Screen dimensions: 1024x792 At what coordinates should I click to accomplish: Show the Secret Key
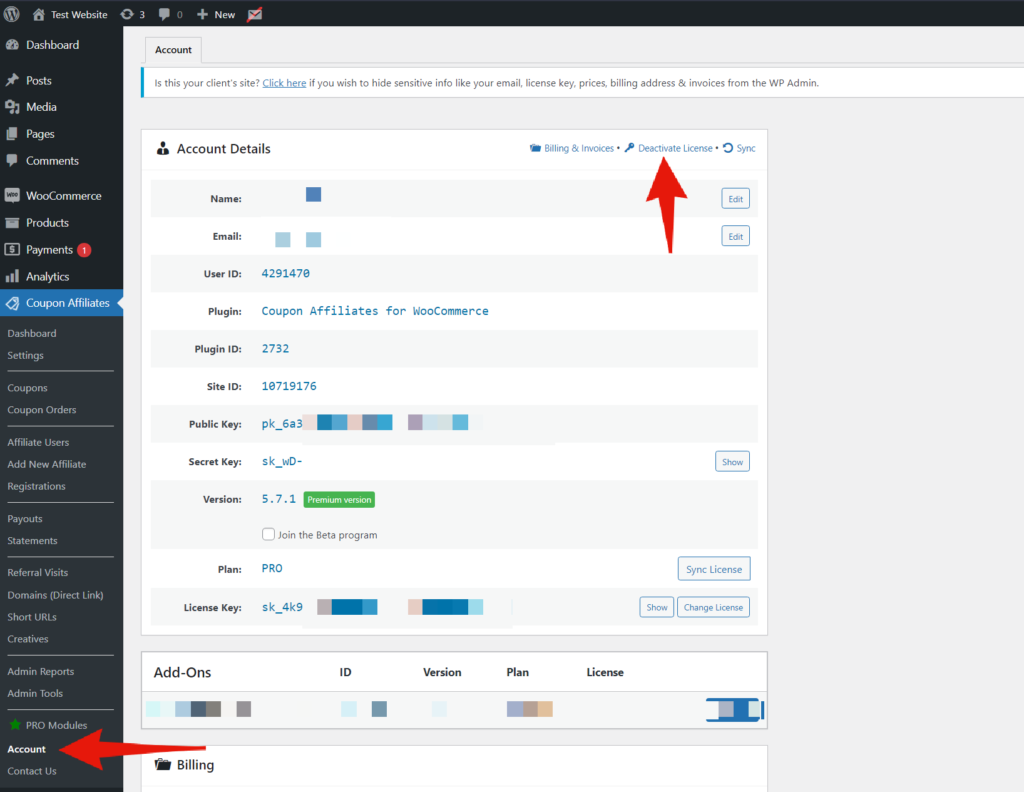732,462
